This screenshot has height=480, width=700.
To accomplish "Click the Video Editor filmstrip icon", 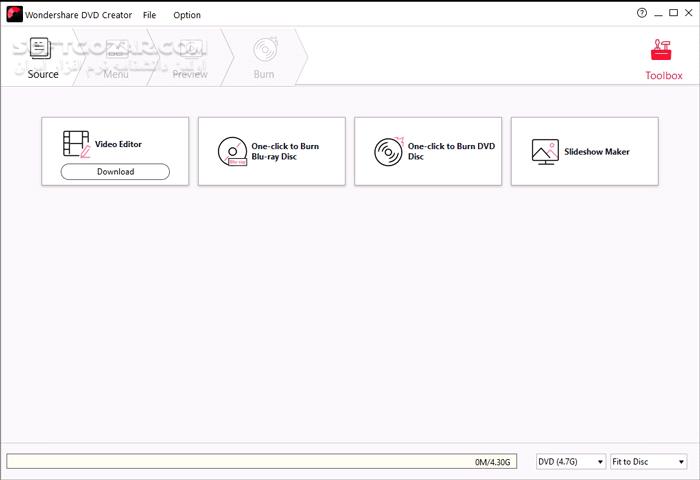I will coord(76,144).
